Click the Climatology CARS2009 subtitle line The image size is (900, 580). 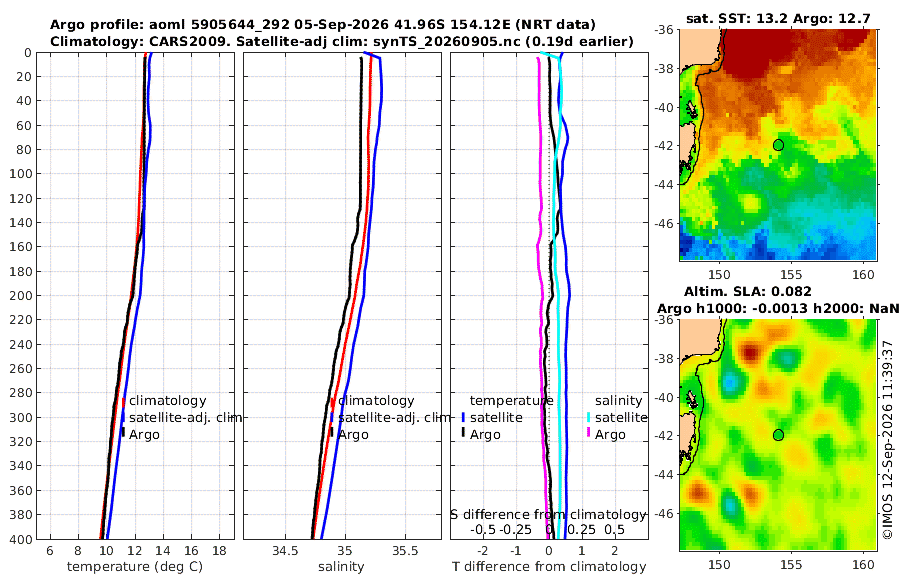click(342, 41)
